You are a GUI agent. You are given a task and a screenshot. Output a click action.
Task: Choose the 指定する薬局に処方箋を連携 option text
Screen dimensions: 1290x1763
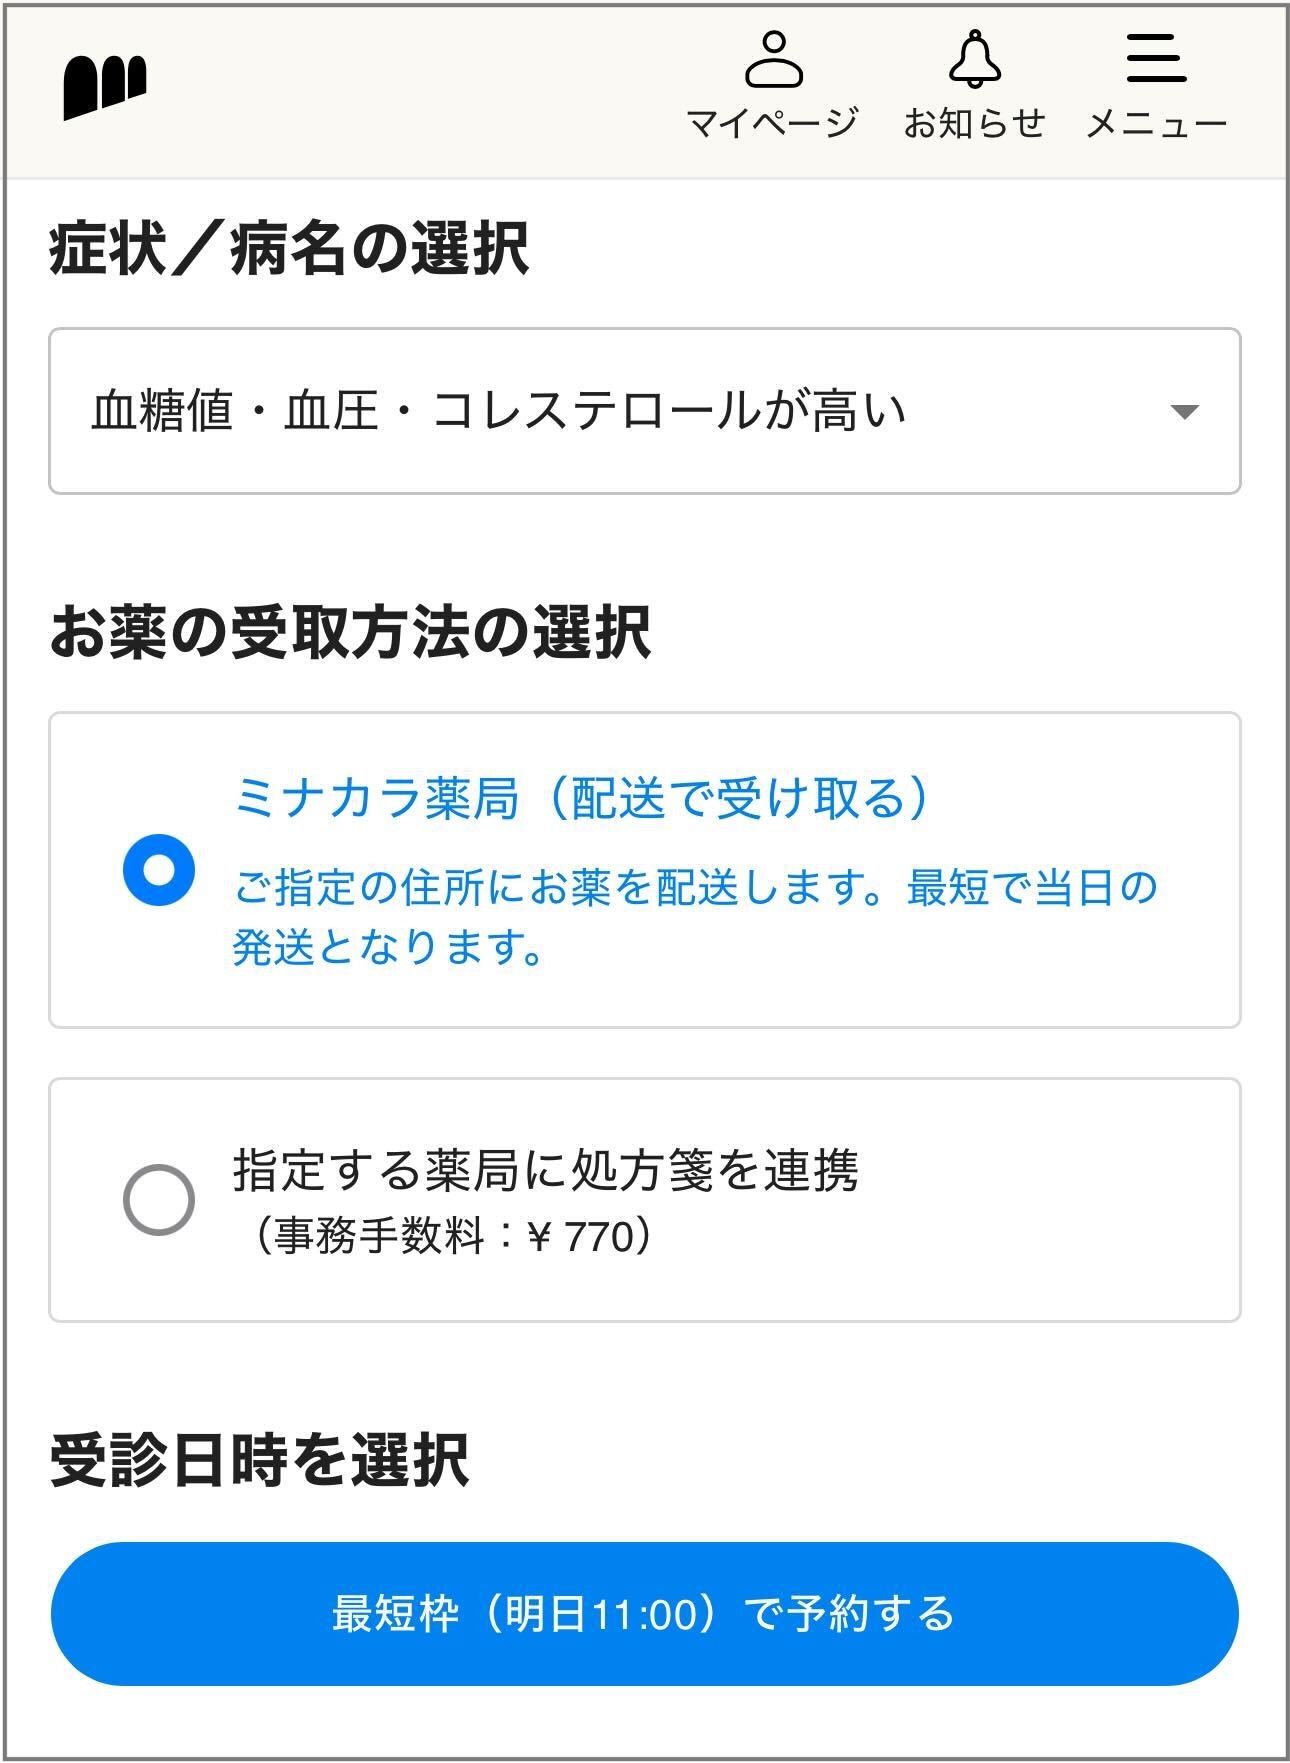(545, 1170)
